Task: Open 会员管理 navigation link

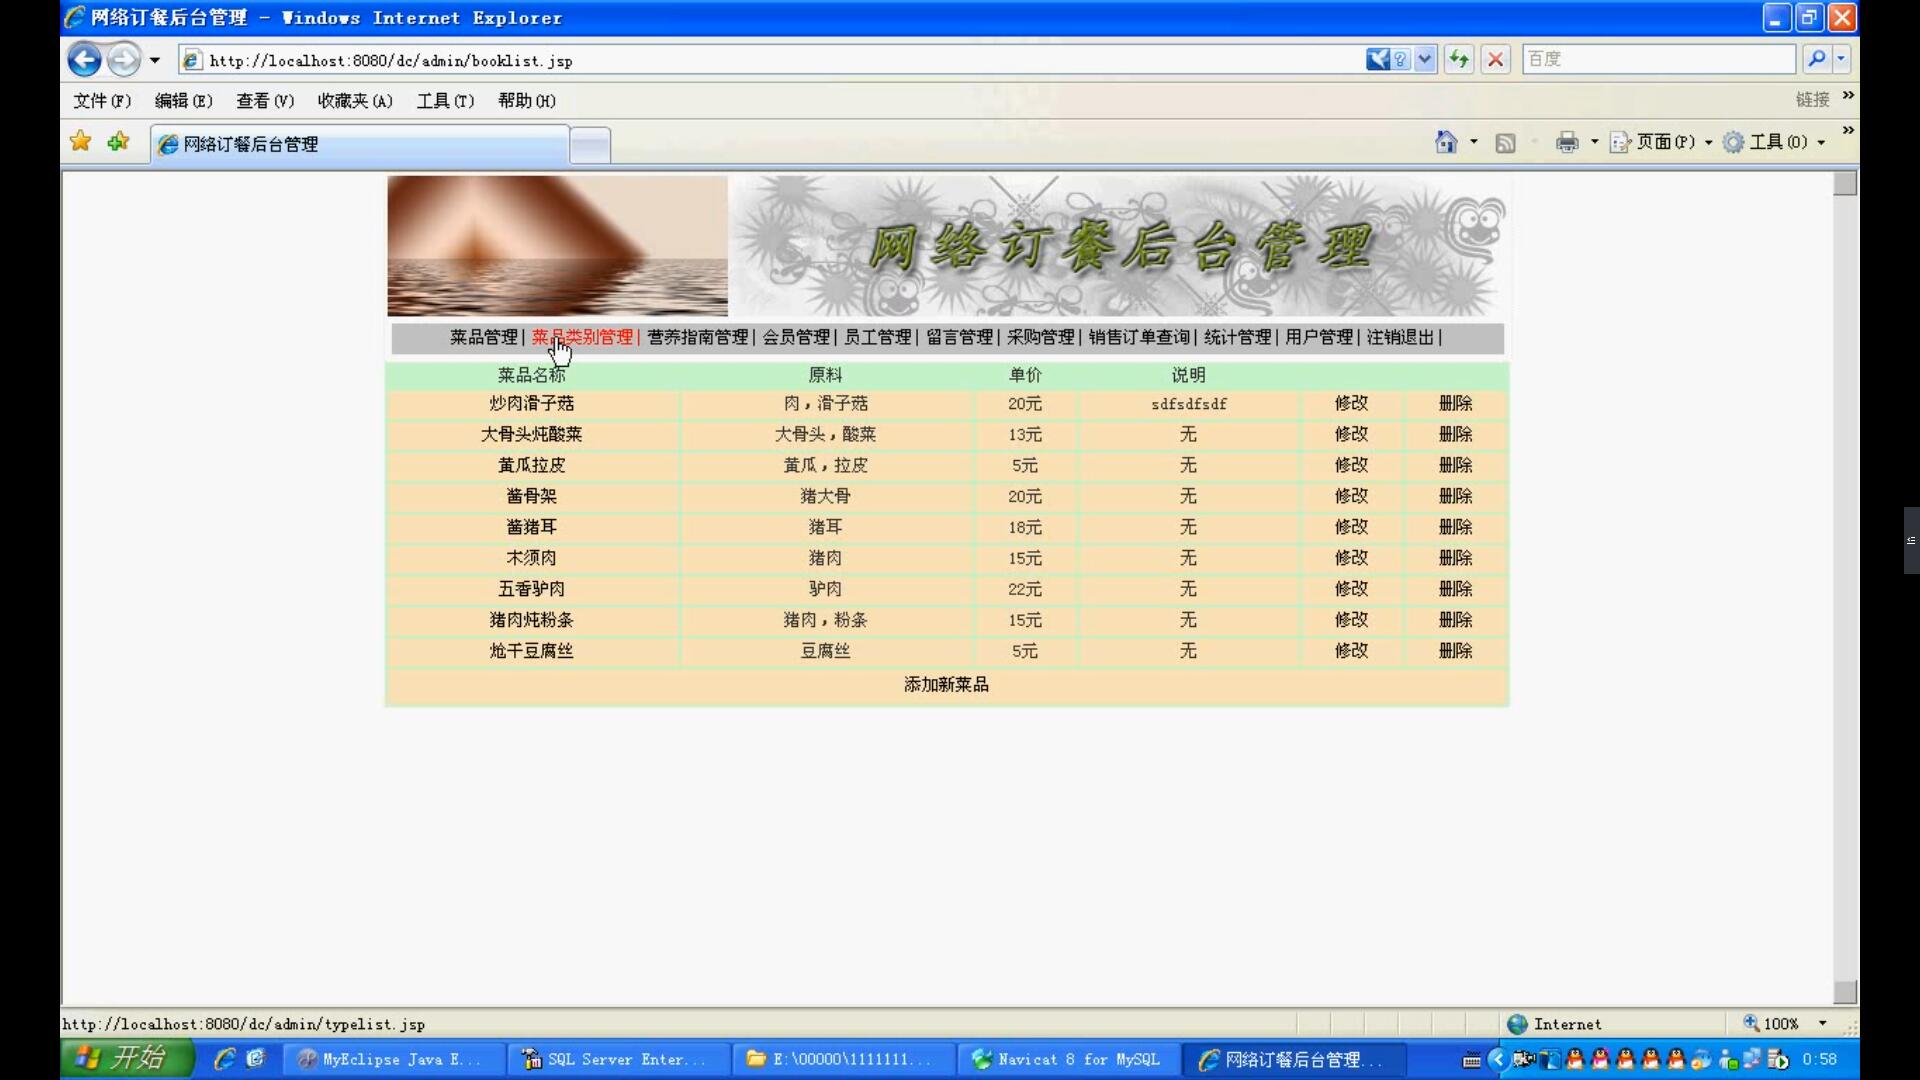Action: pyautogui.click(x=796, y=338)
